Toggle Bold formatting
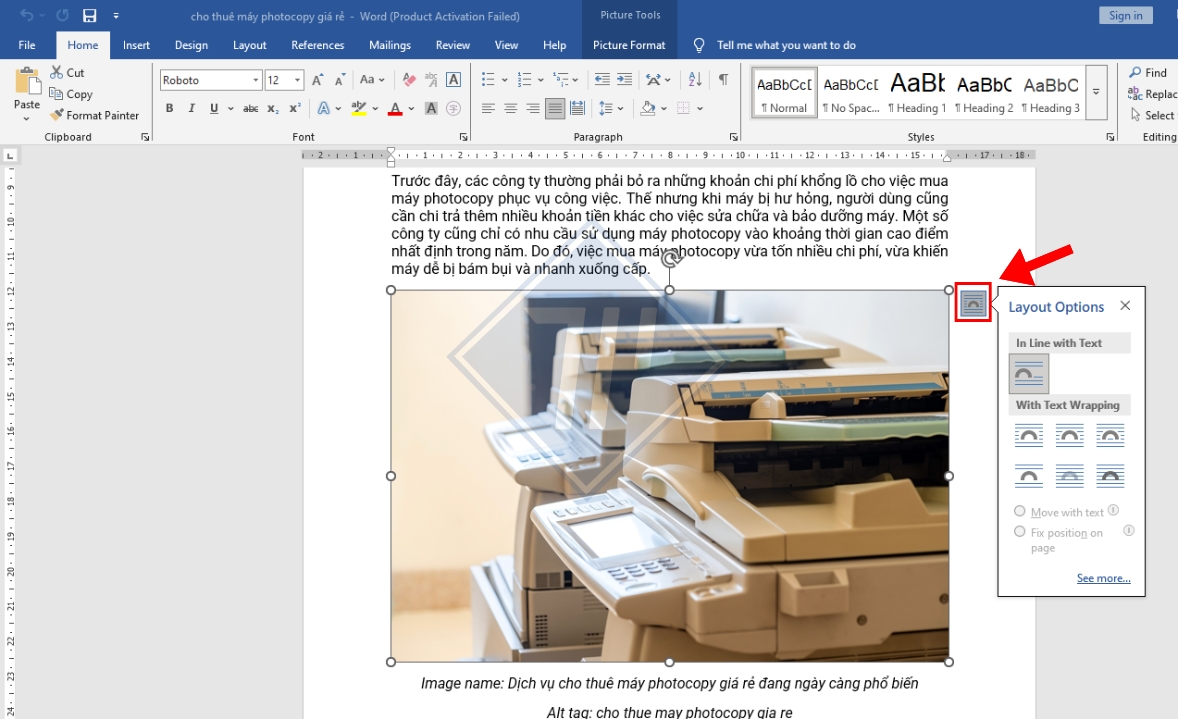 169,109
